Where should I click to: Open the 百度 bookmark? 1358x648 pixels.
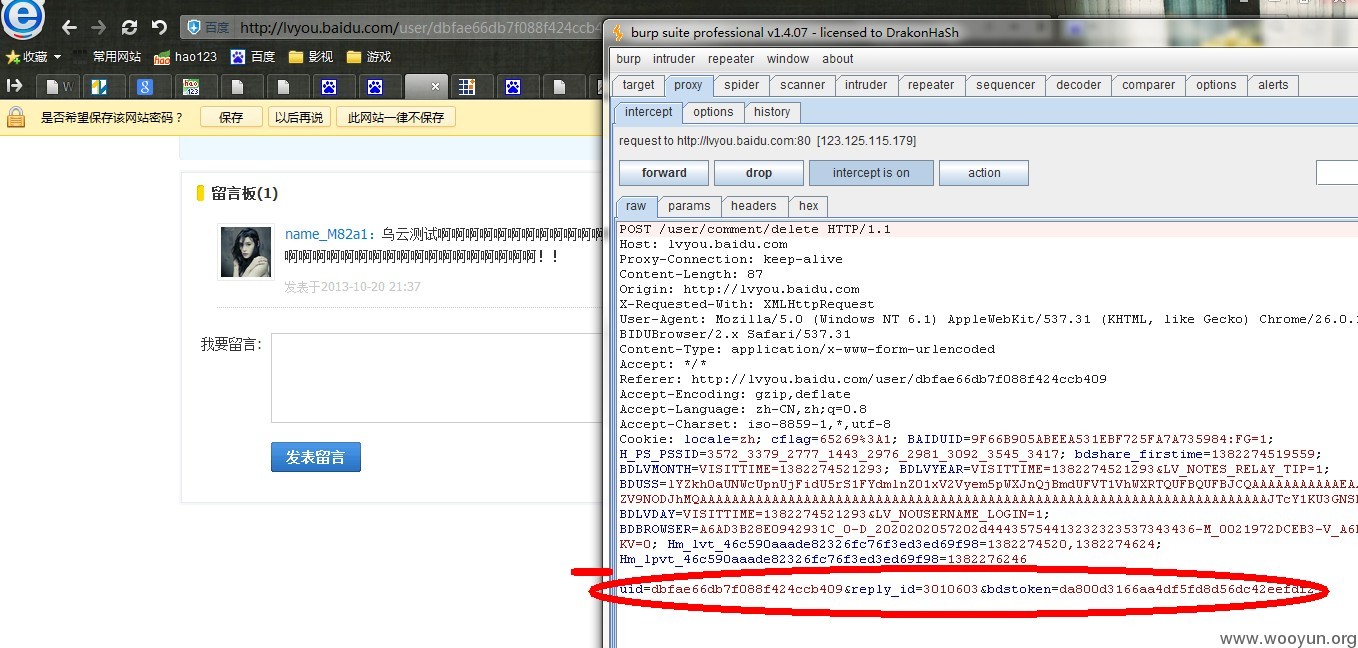(253, 57)
